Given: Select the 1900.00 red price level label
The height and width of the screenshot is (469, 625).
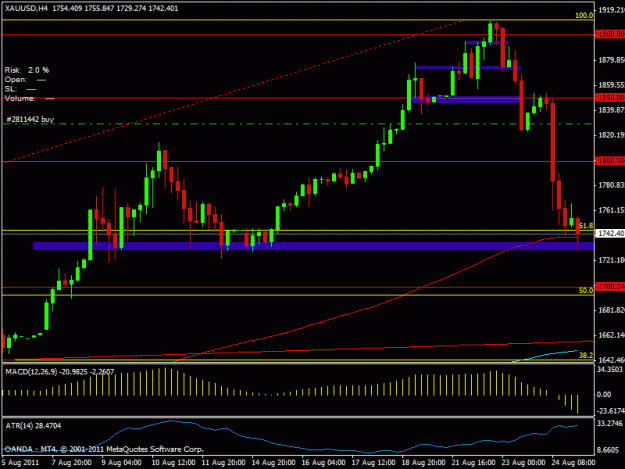Looking at the screenshot, I should pyautogui.click(x=610, y=35).
